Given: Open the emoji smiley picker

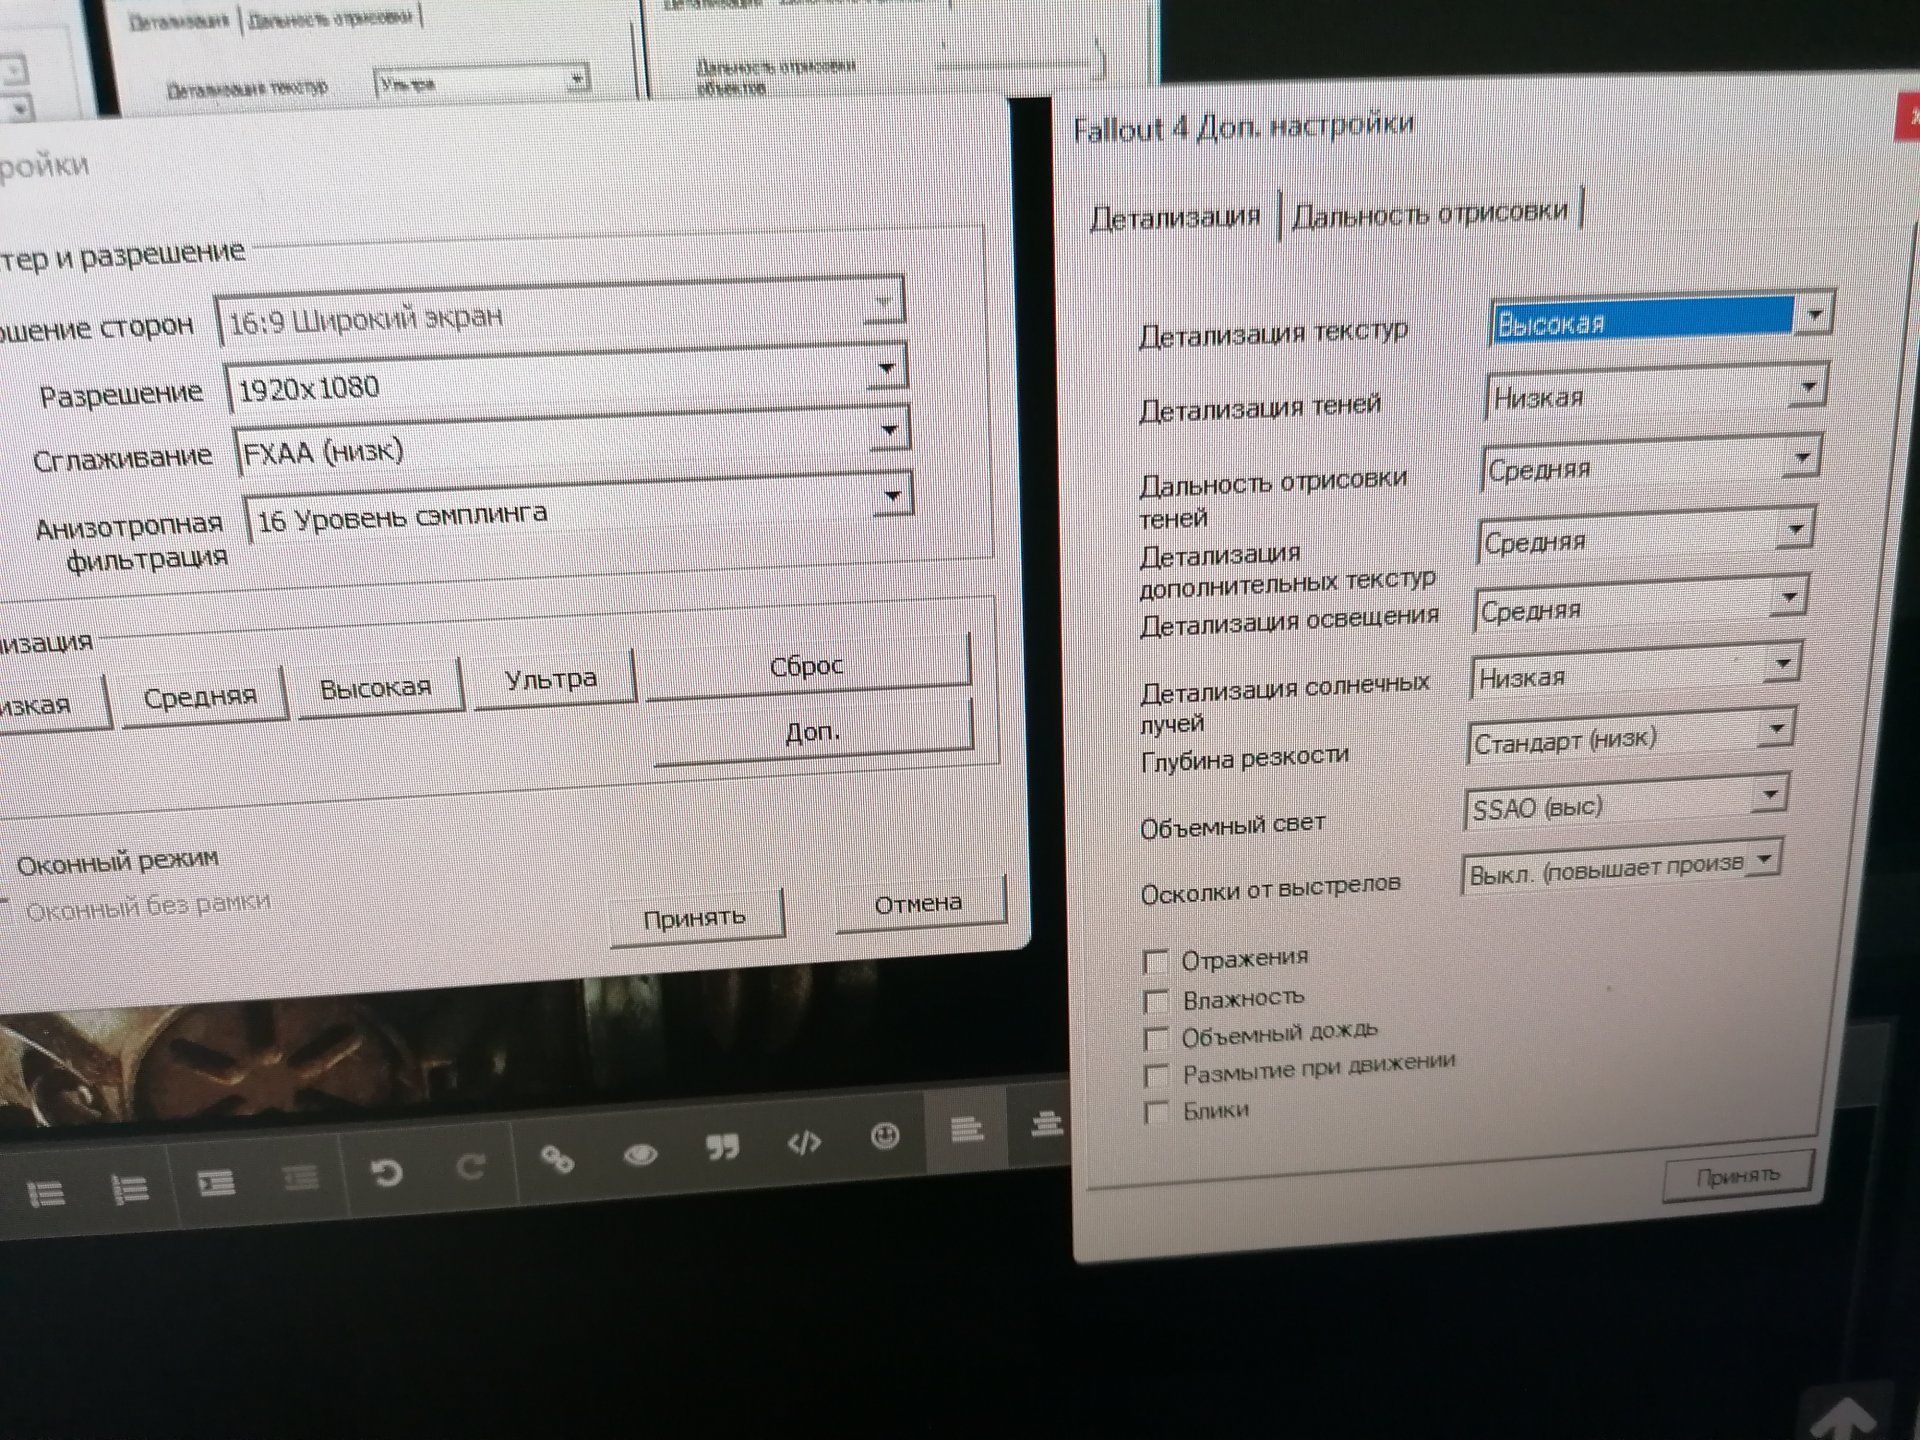Looking at the screenshot, I should click(x=884, y=1136).
